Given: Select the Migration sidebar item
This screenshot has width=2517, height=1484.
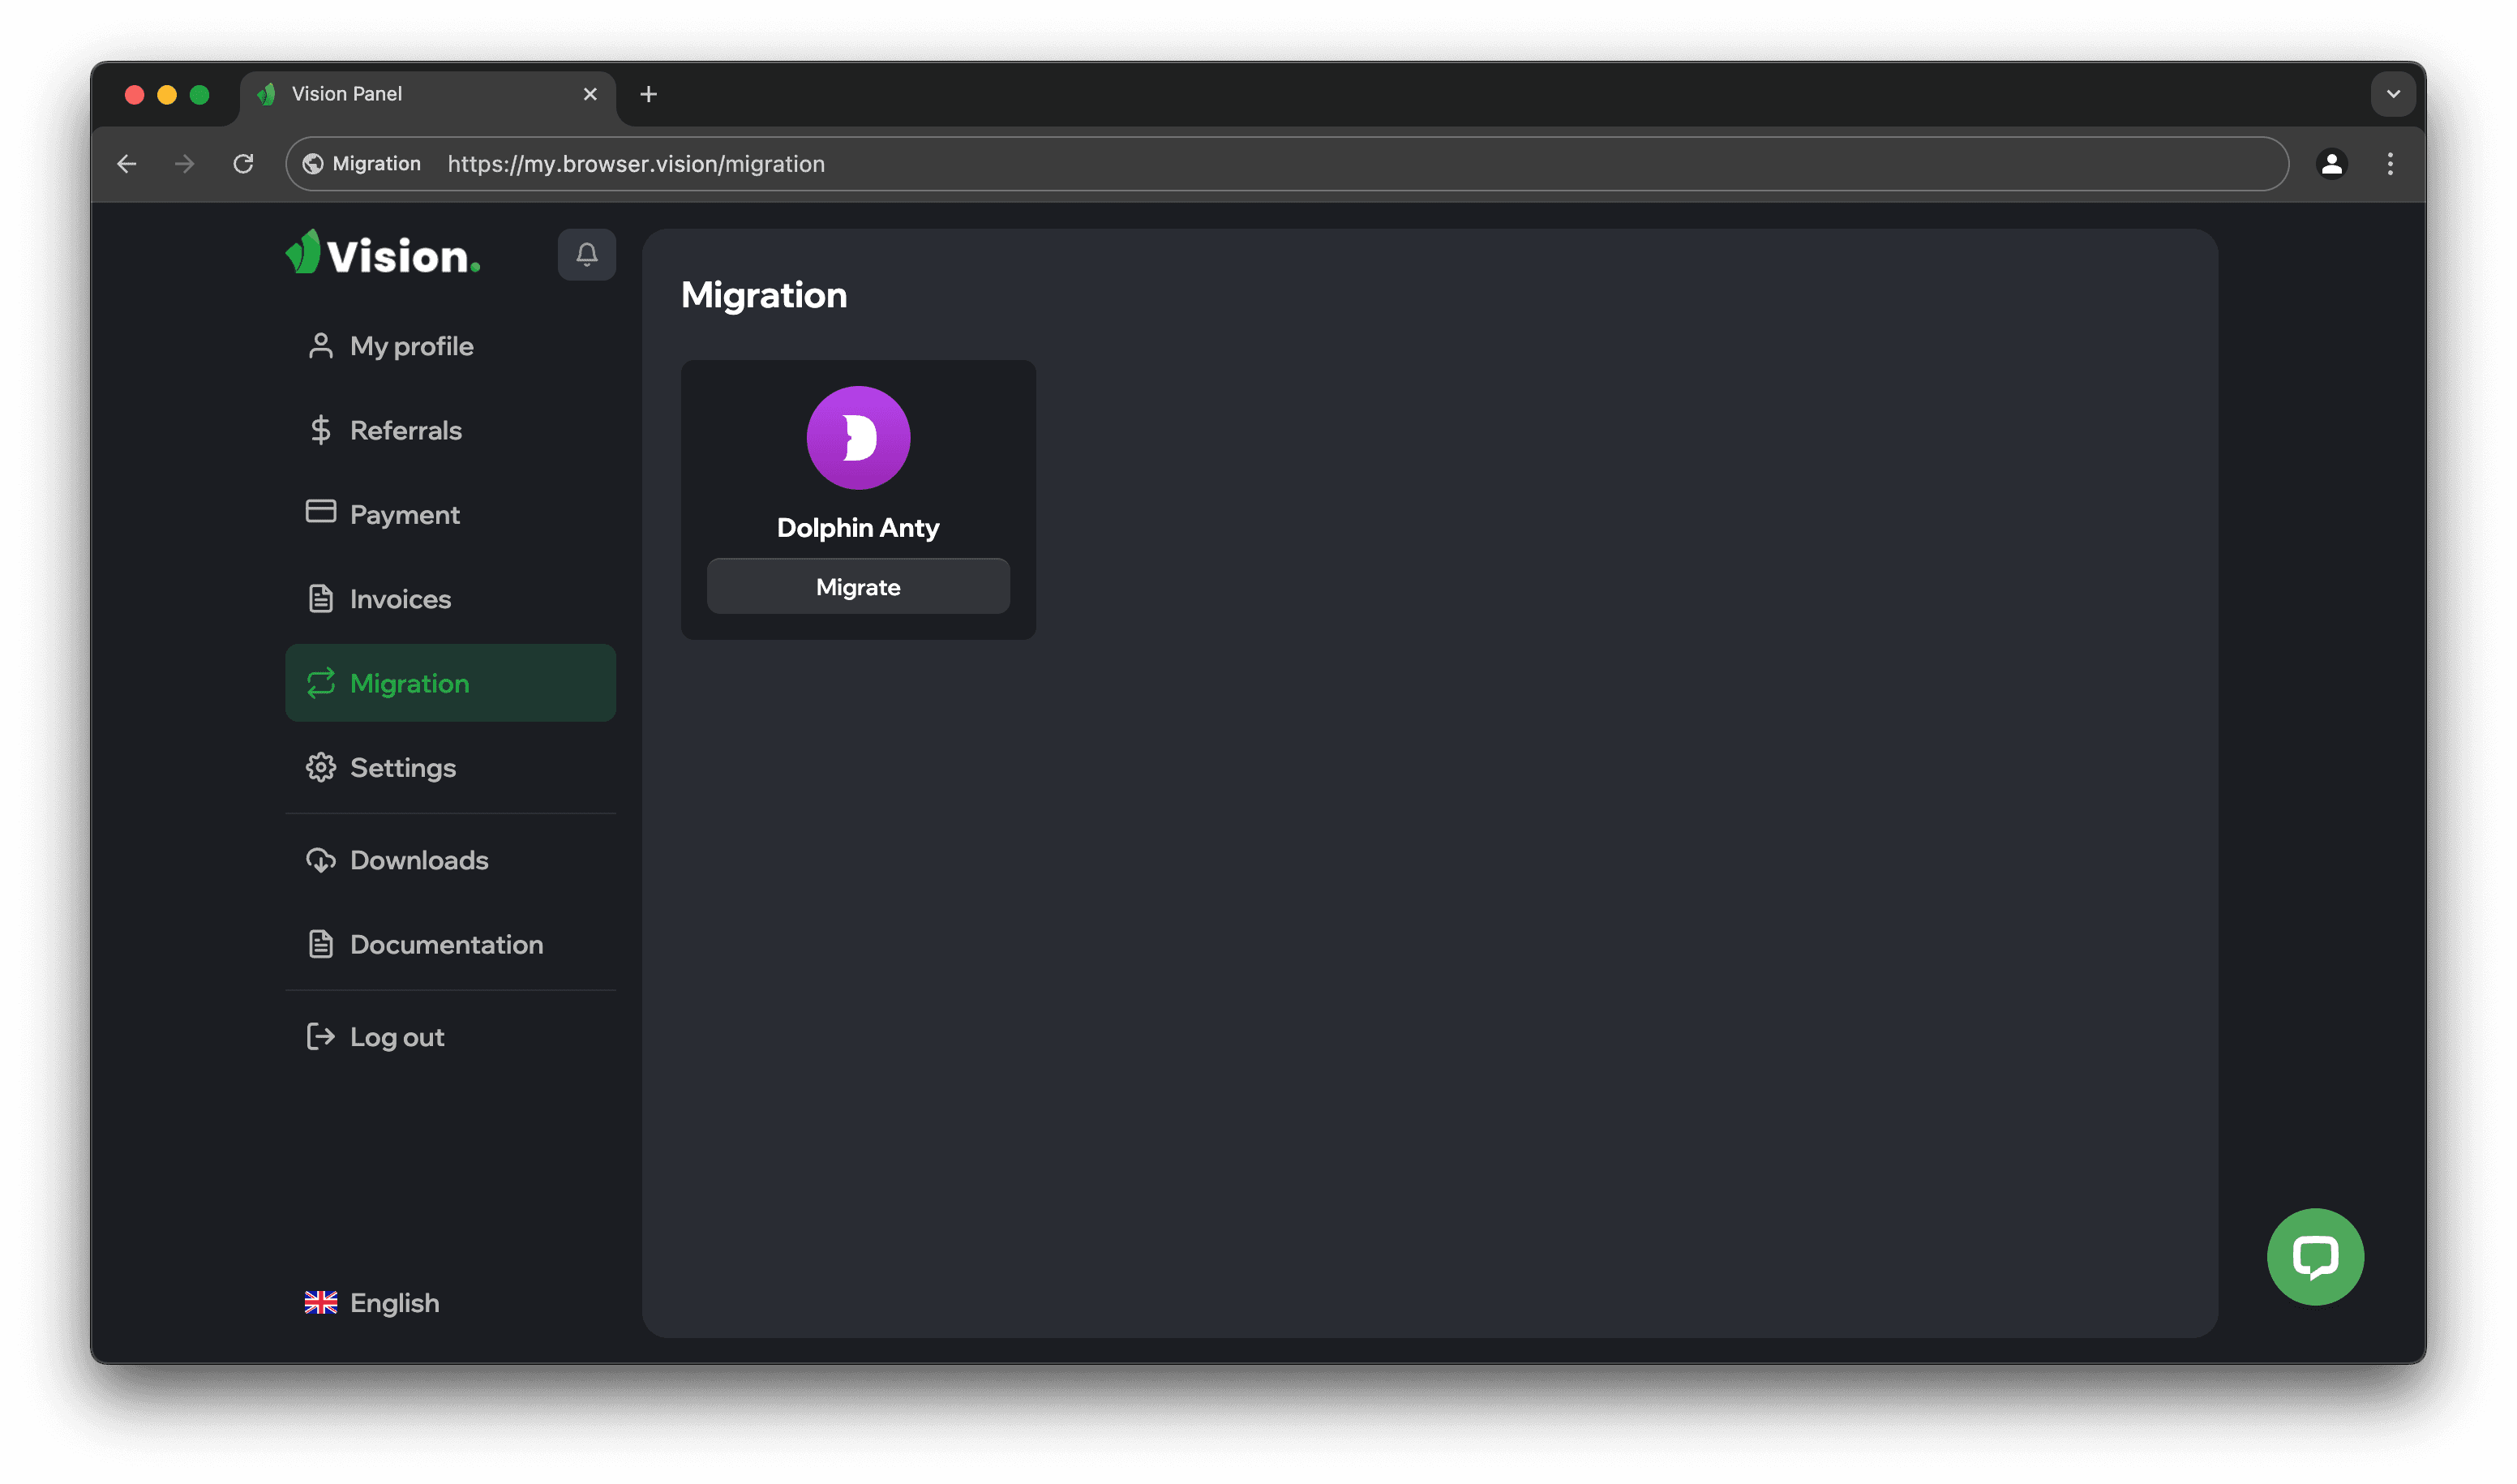Looking at the screenshot, I should [x=450, y=683].
